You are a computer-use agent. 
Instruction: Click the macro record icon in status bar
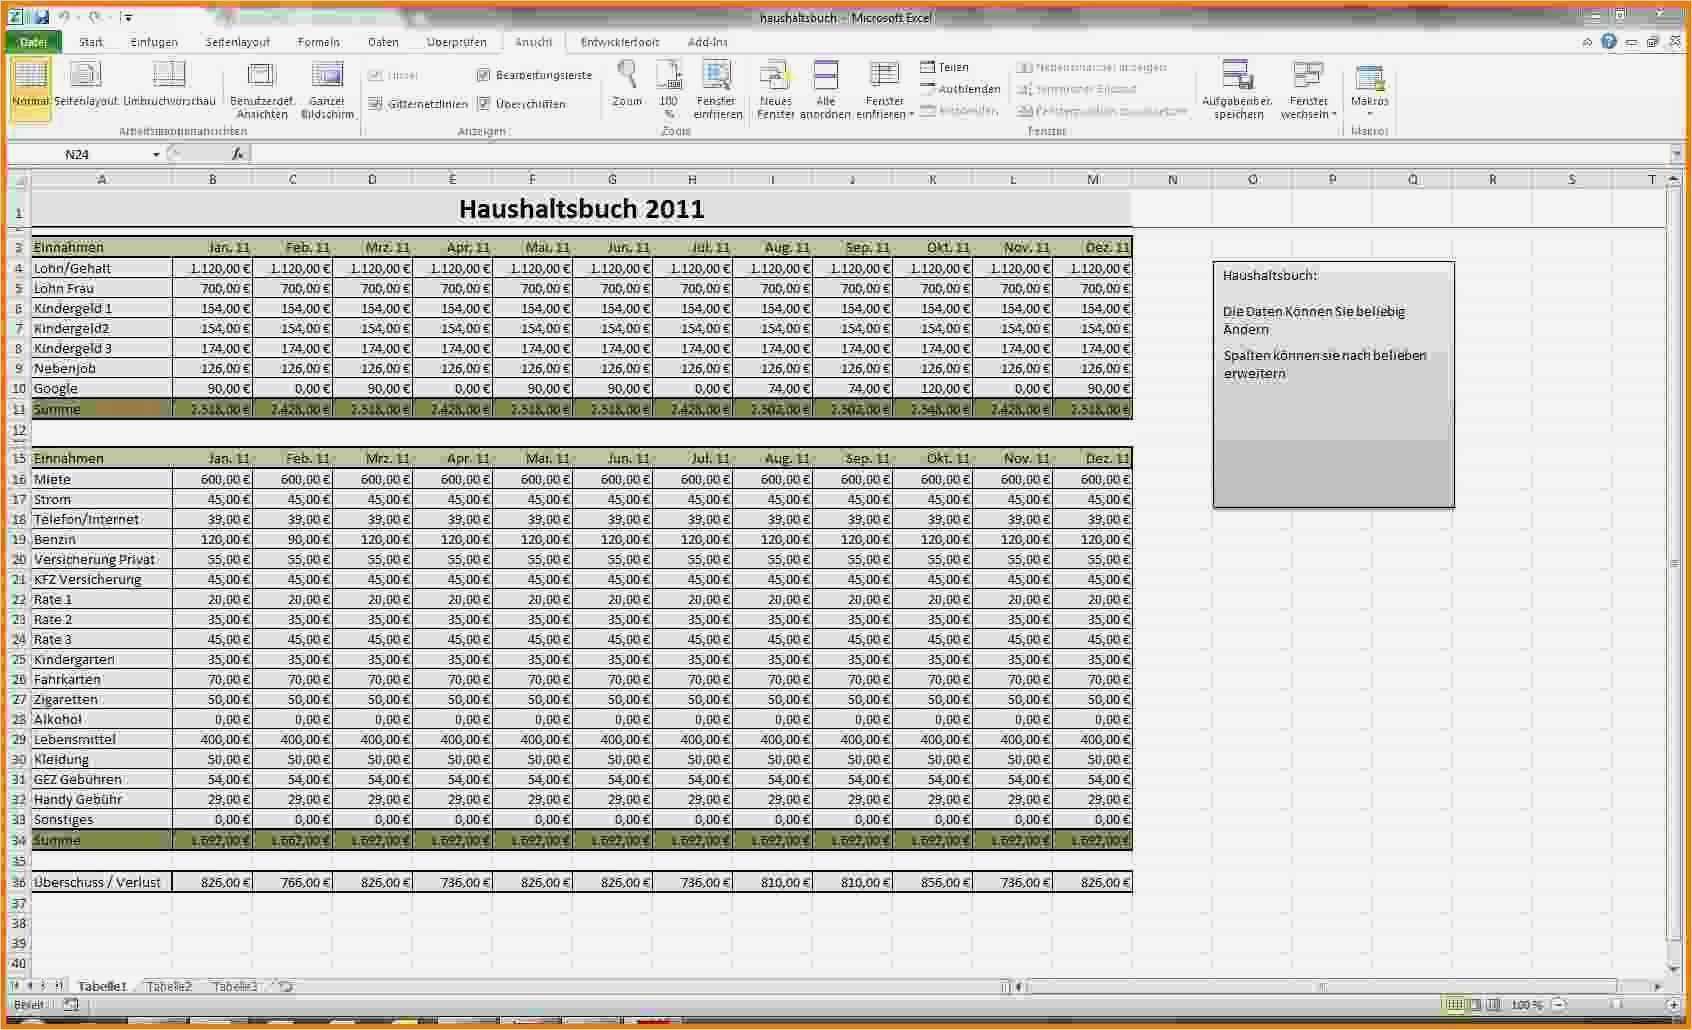(x=70, y=1005)
